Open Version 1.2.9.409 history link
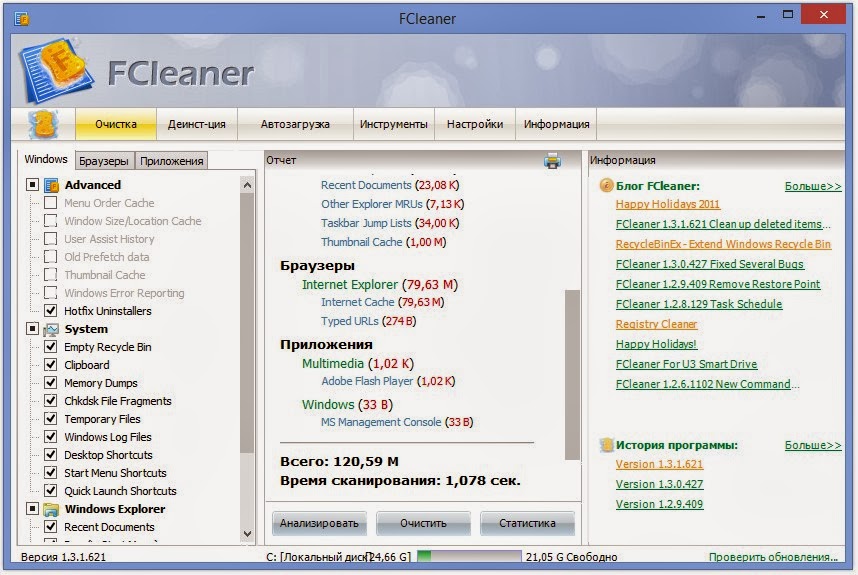The height and width of the screenshot is (575, 858). (659, 504)
